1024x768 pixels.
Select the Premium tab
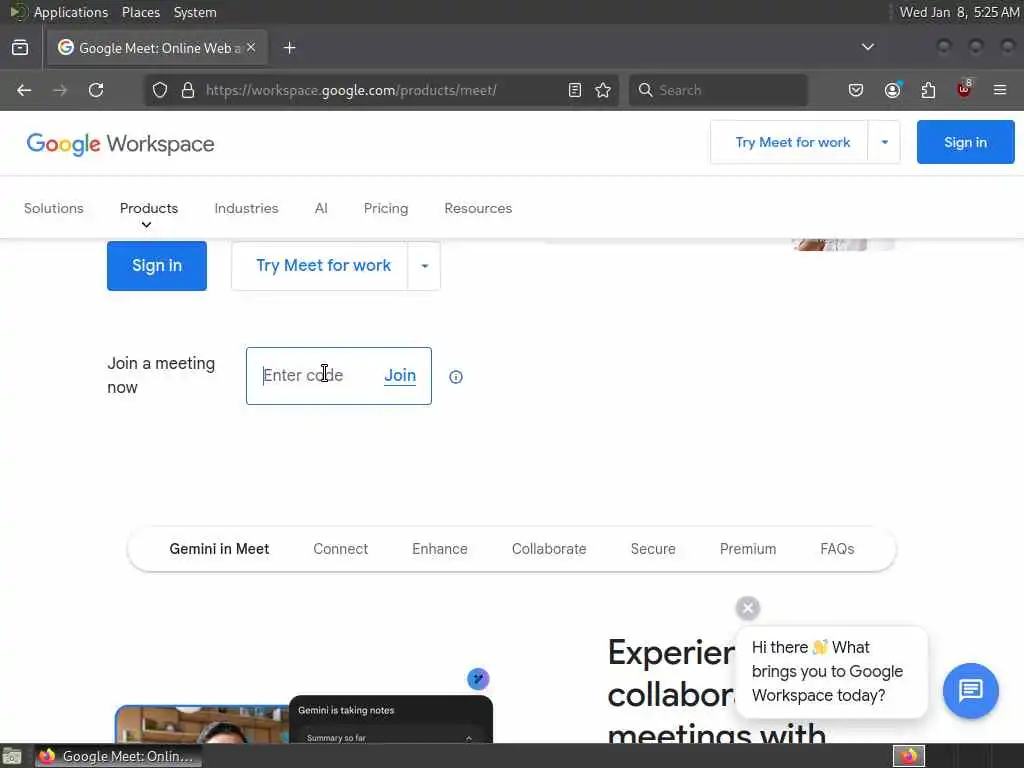[748, 549]
